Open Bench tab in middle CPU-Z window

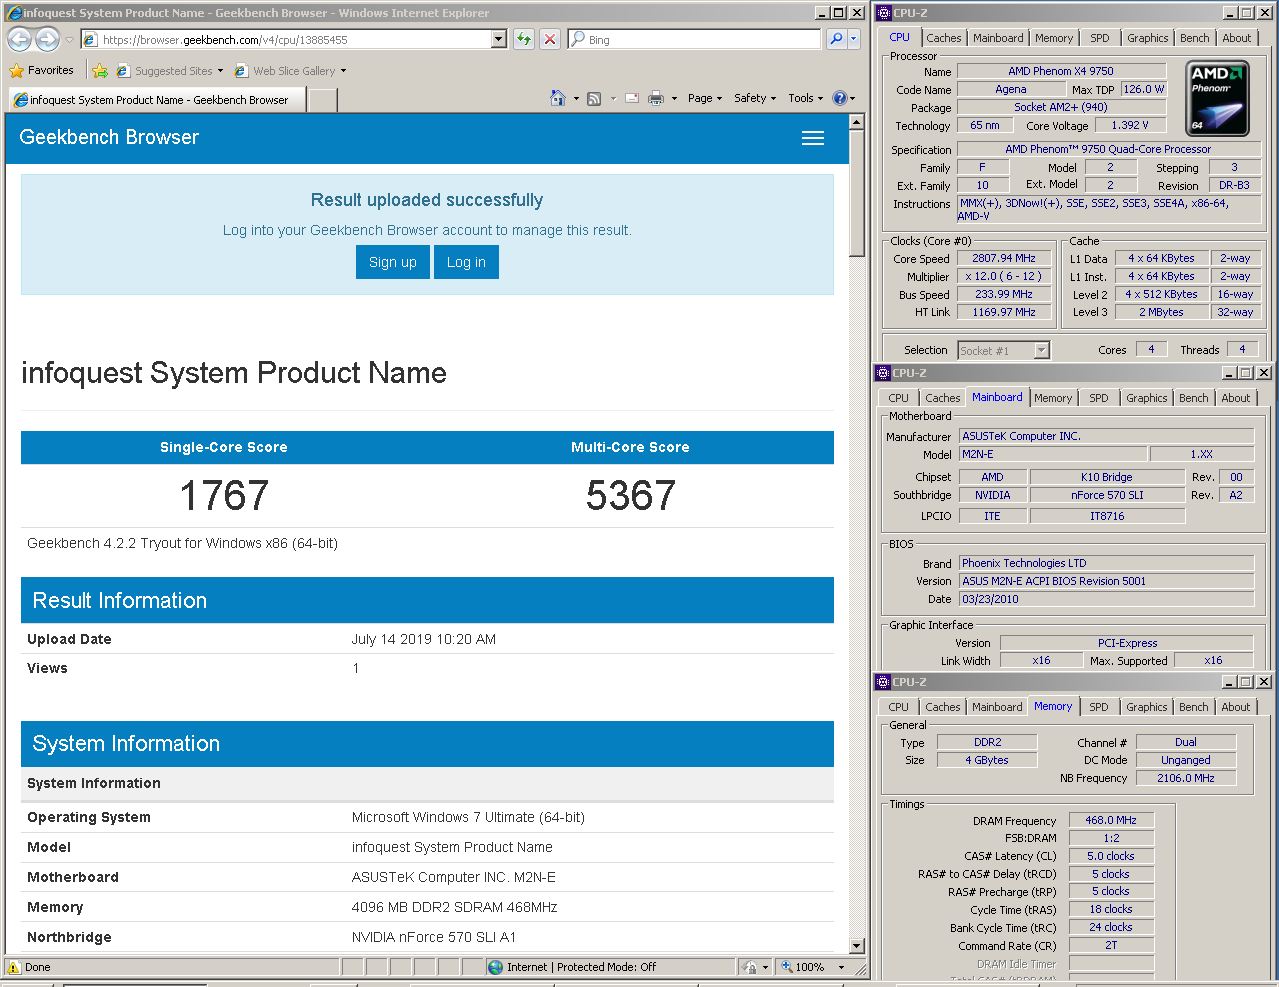tap(1193, 398)
